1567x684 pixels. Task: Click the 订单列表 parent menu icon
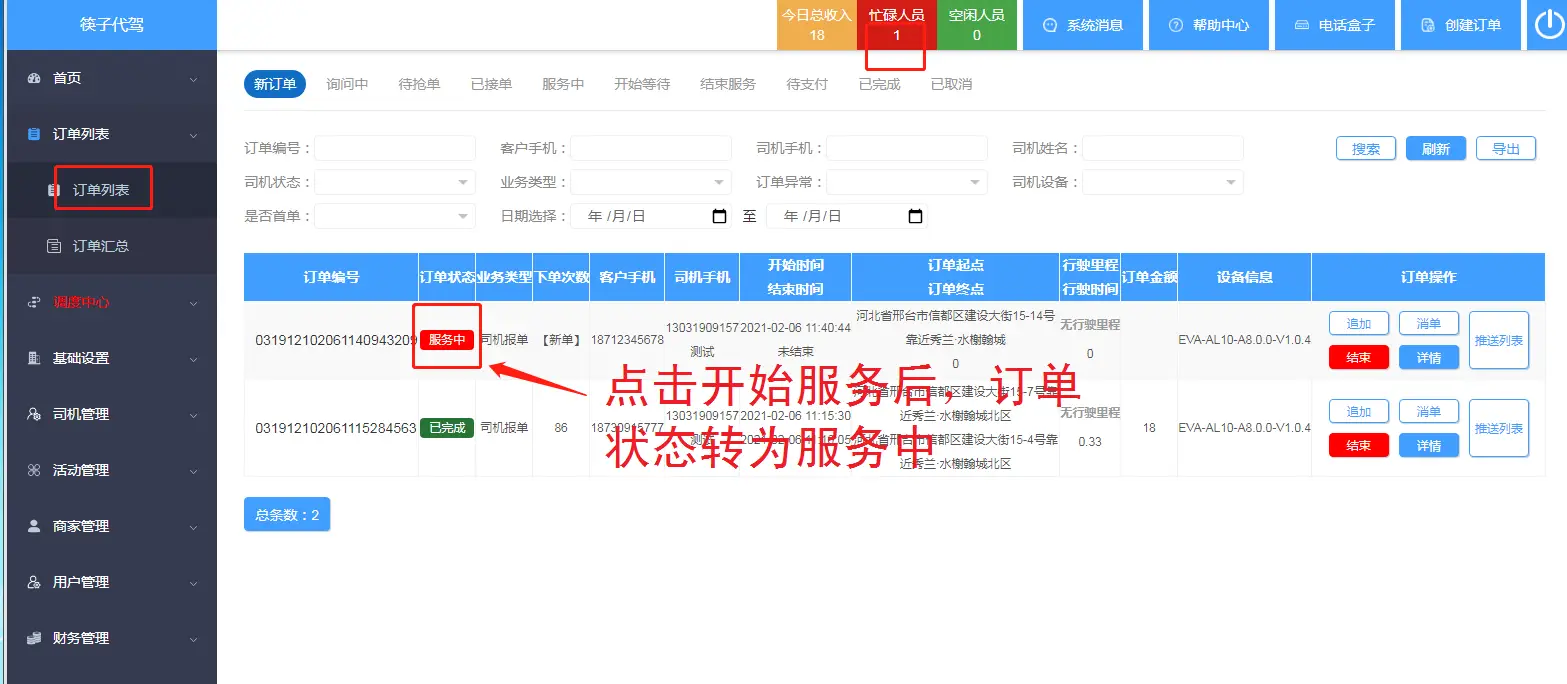point(34,134)
